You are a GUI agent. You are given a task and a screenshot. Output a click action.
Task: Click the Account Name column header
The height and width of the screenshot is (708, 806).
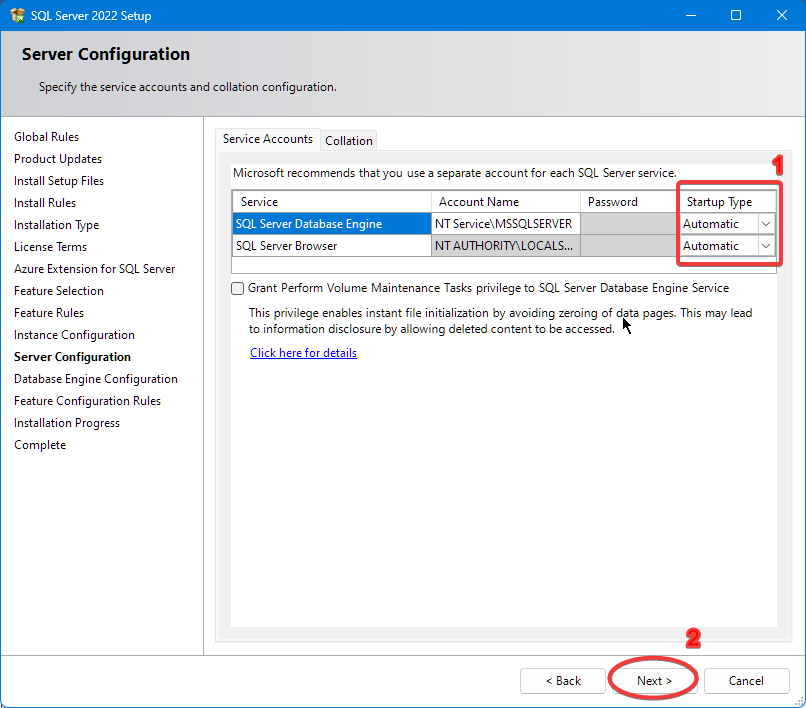[506, 202]
